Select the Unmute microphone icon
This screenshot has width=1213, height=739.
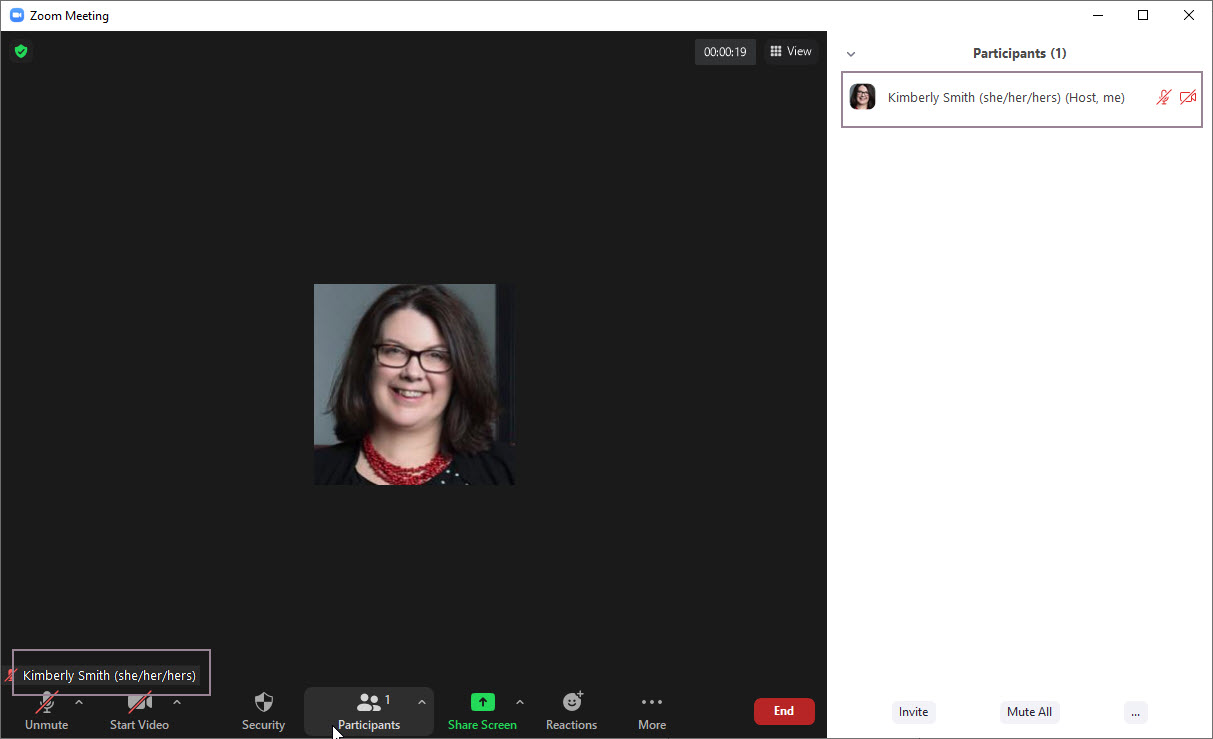[x=46, y=703]
